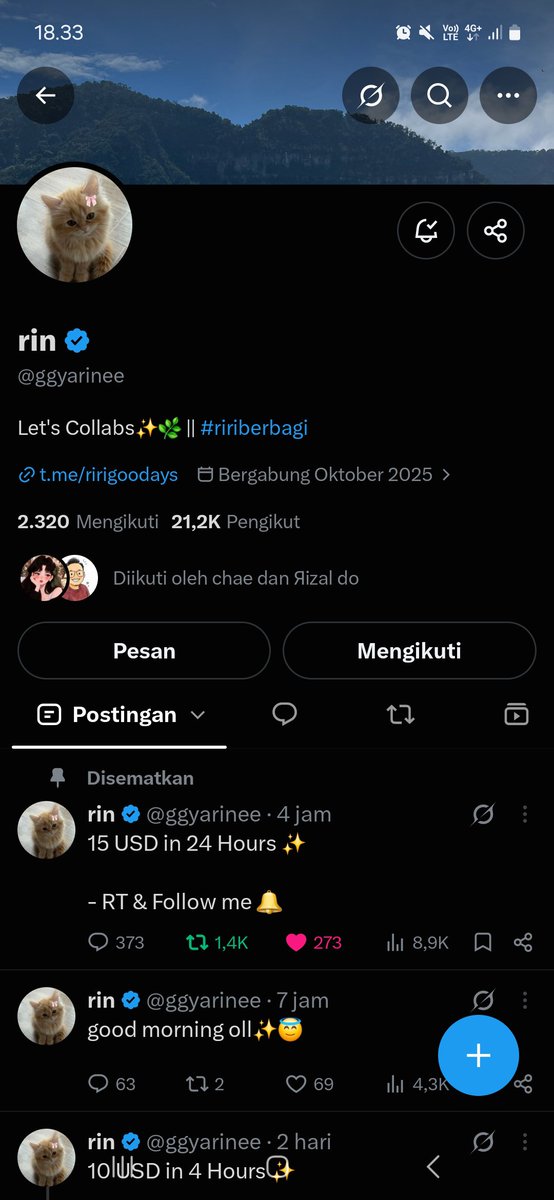Open profile search magnifier icon

tap(440, 95)
